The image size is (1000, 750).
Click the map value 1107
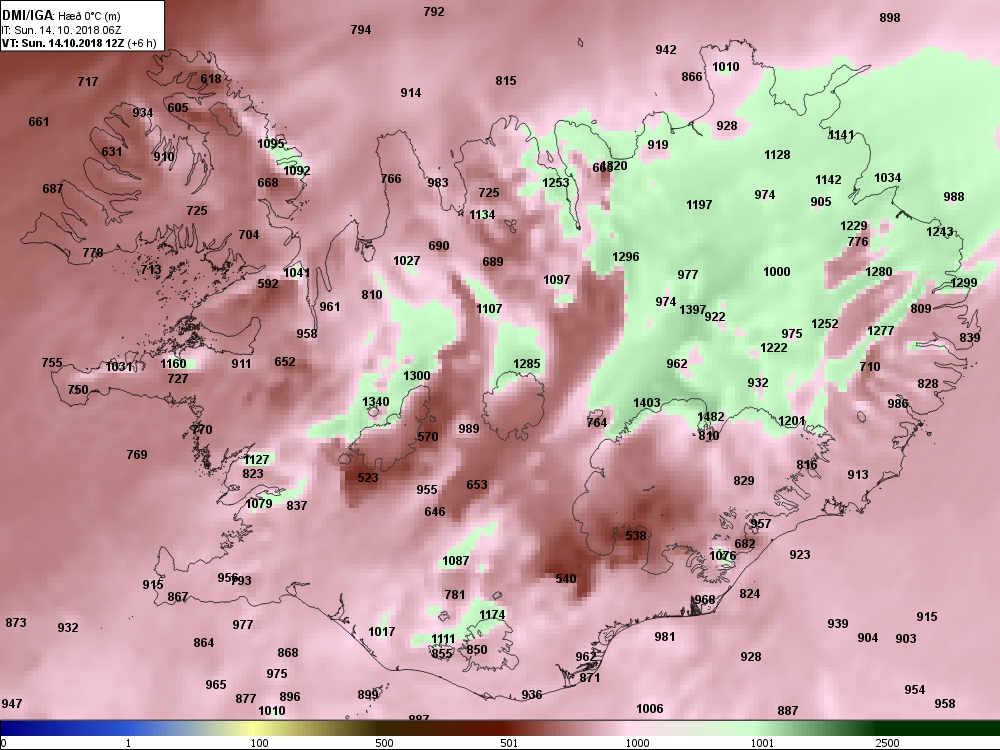(489, 309)
